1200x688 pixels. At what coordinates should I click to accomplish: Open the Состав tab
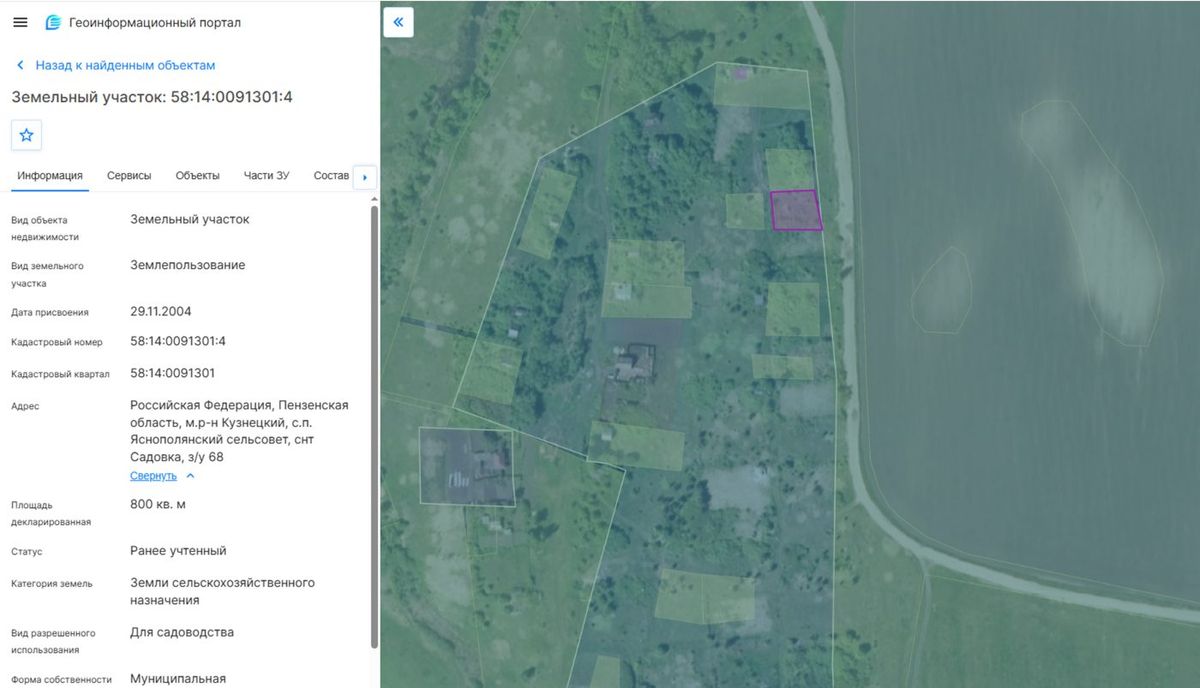(331, 175)
